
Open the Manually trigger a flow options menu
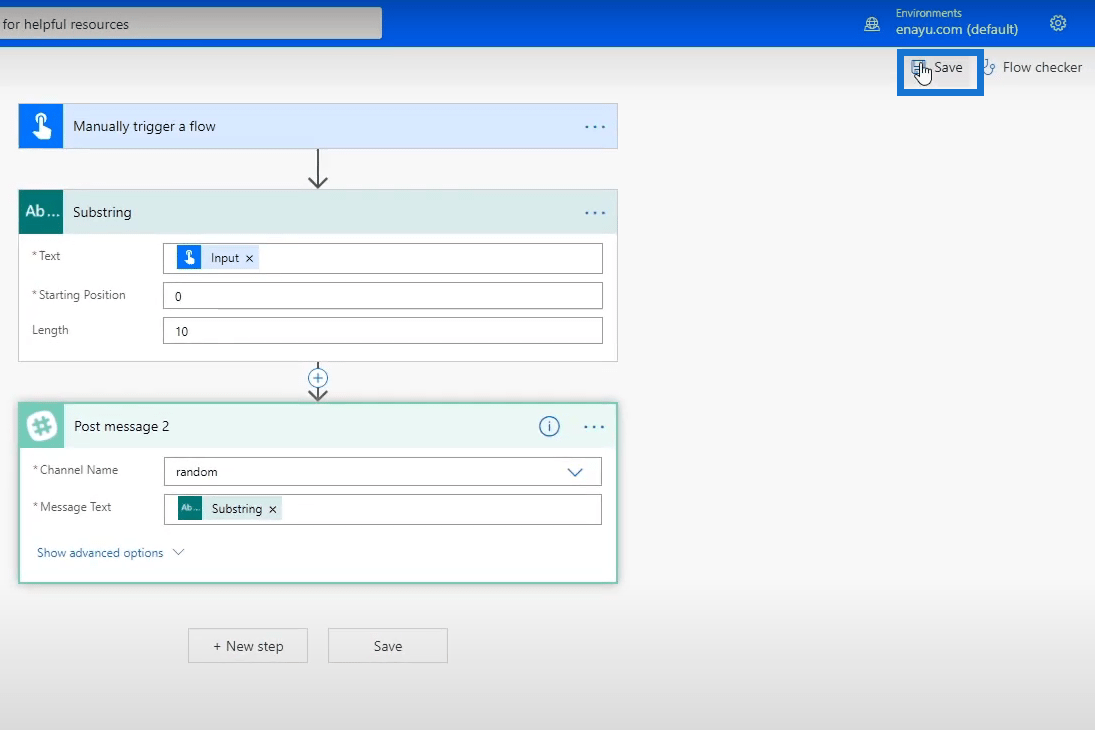coord(595,126)
